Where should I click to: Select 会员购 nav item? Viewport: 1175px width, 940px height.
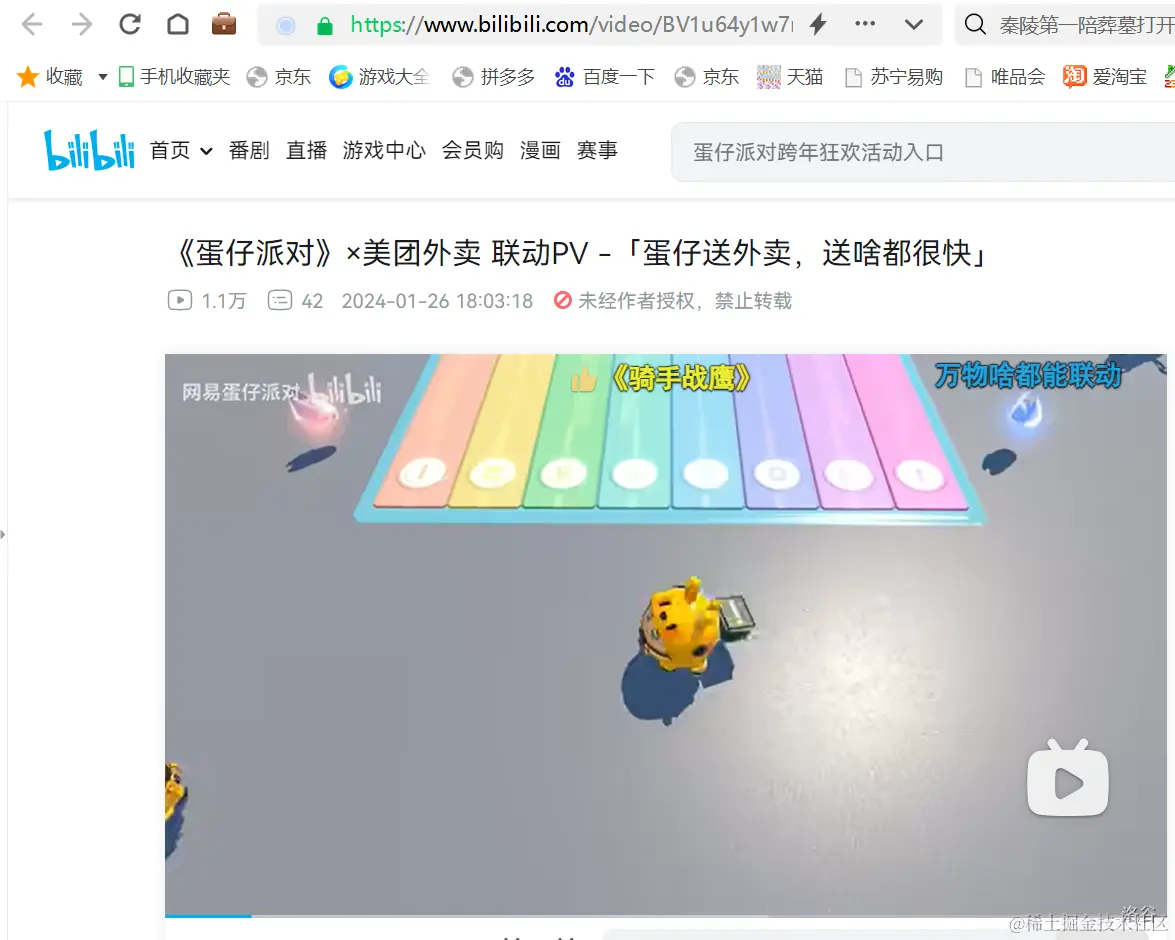tap(473, 151)
